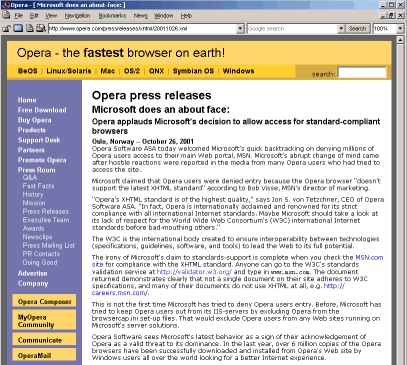Click the print preview icon with magnifier
The image size is (407, 365).
tap(41, 29)
